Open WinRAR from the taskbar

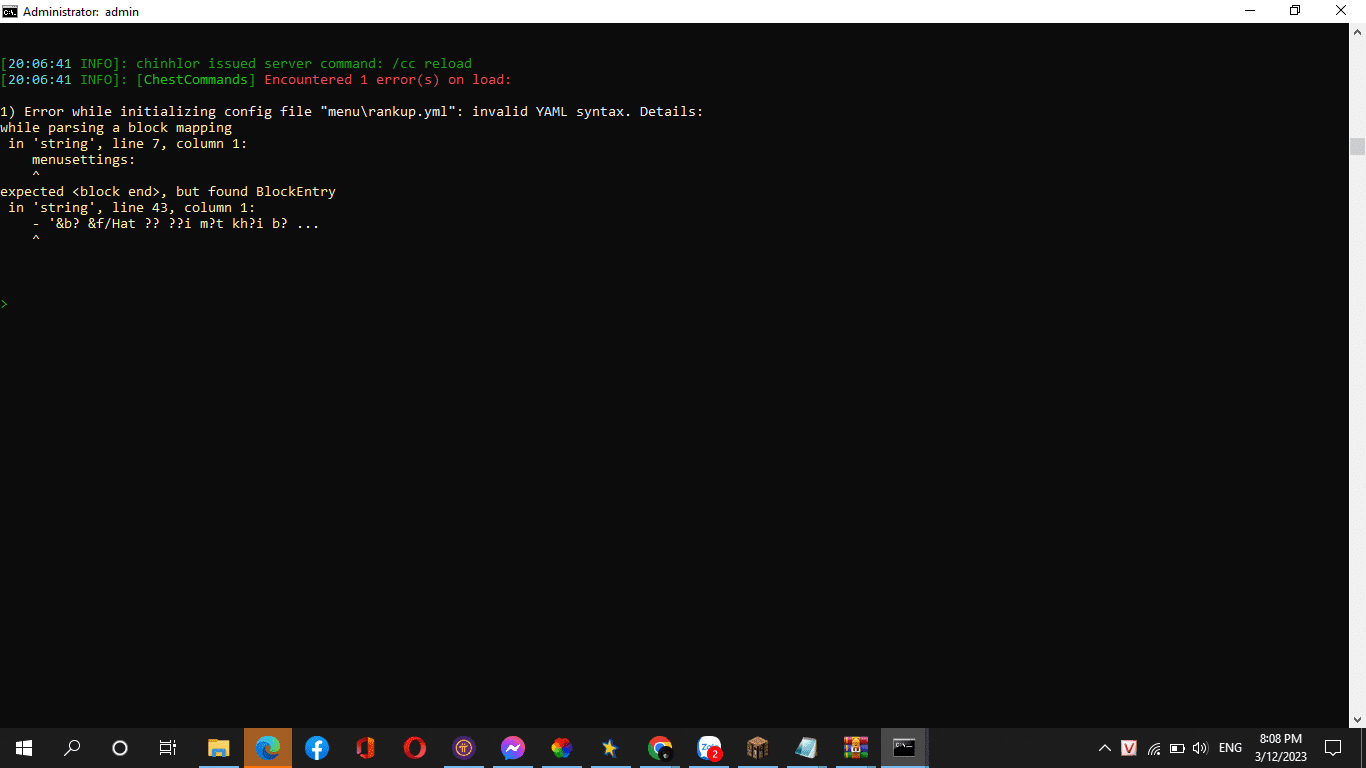(x=855, y=748)
